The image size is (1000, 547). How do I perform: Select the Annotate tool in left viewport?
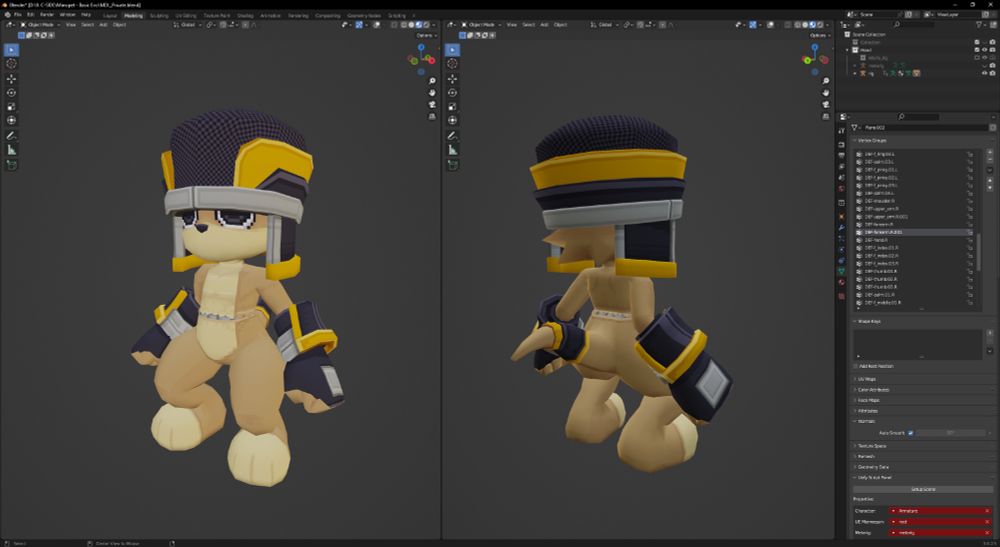tap(11, 135)
